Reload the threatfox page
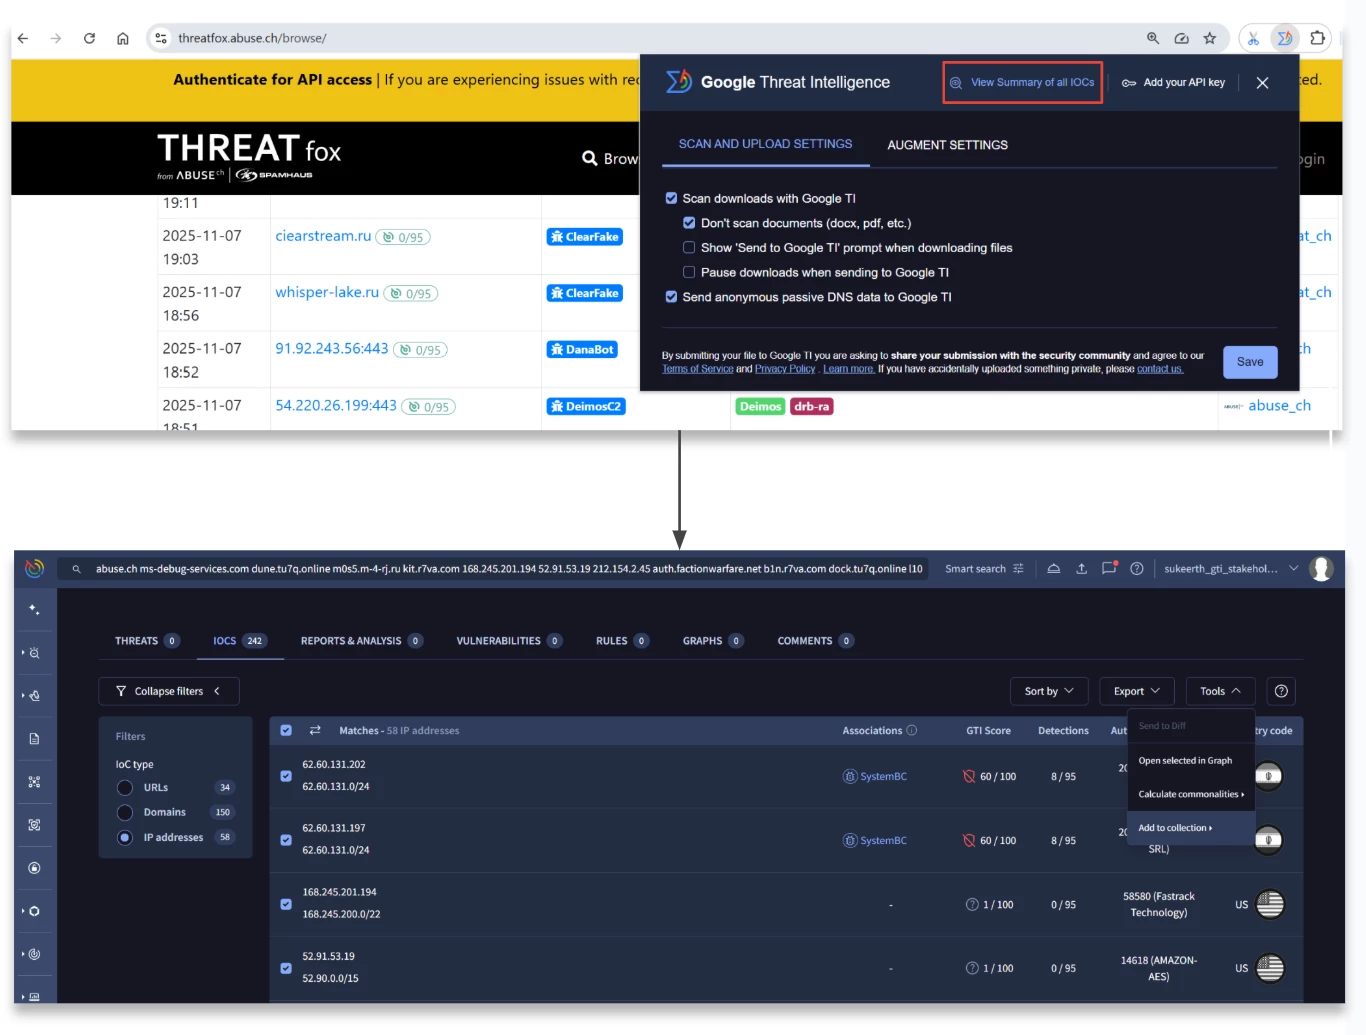The height and width of the screenshot is (1035, 1366). click(x=89, y=38)
